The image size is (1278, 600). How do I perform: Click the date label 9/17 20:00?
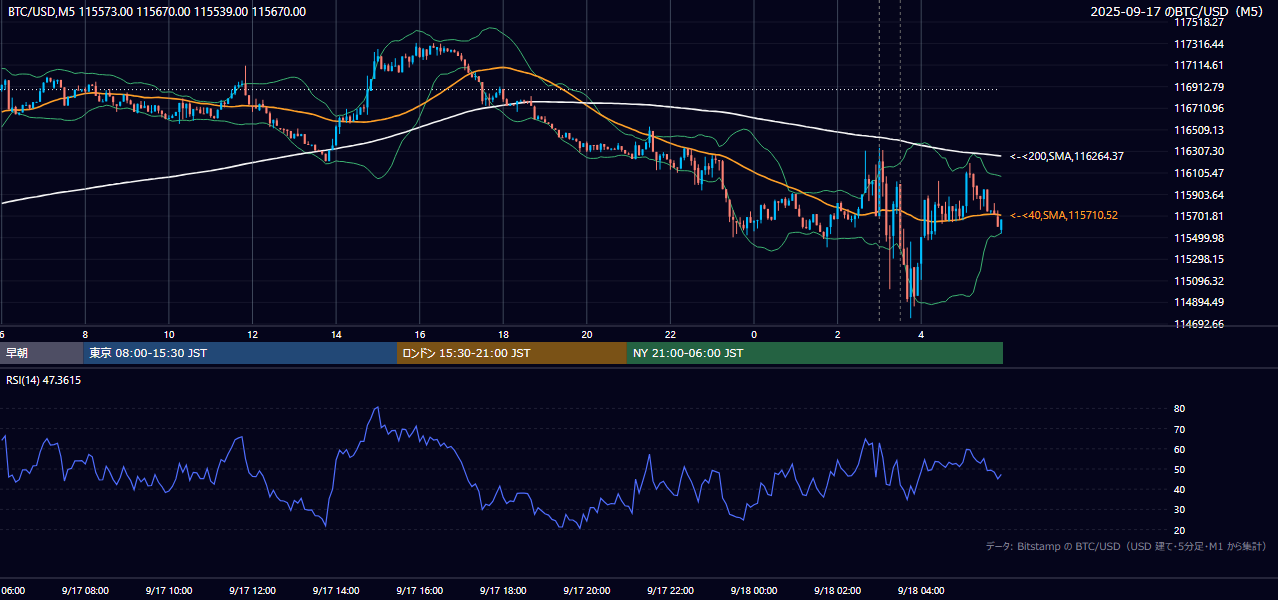pos(587,591)
